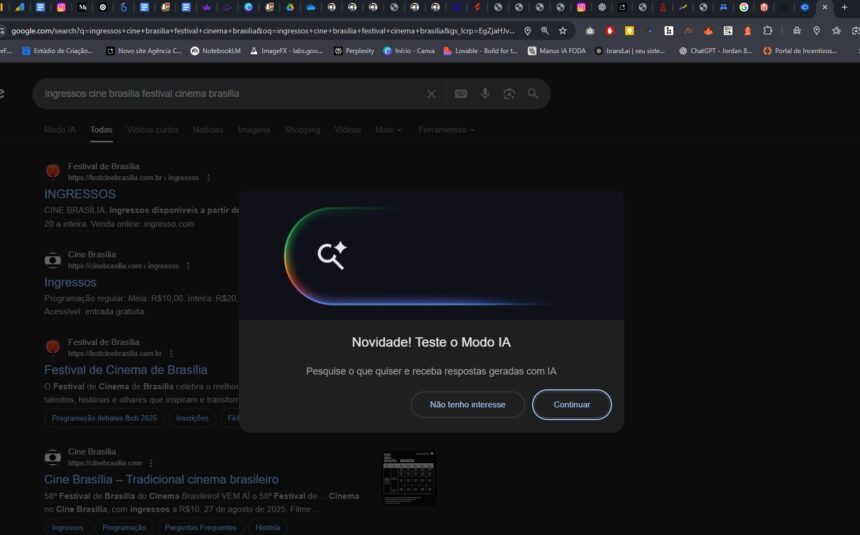Expand the Ferramentas dropdown
The image size is (860, 535).
click(x=446, y=130)
